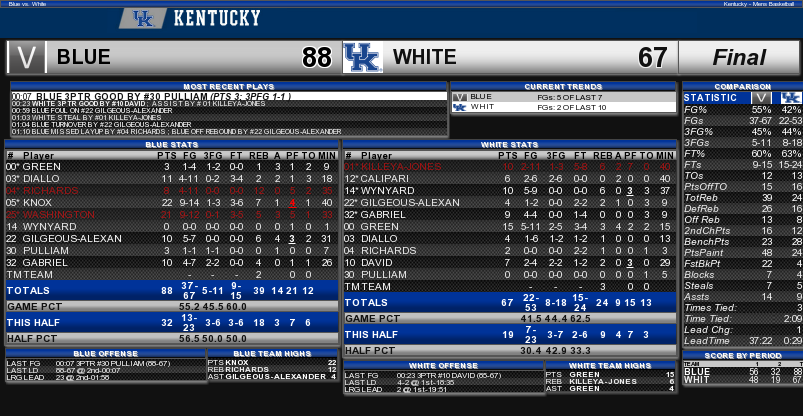Click Blue Team Highs panel header
This screenshot has height=416, width=803.
[272, 353]
